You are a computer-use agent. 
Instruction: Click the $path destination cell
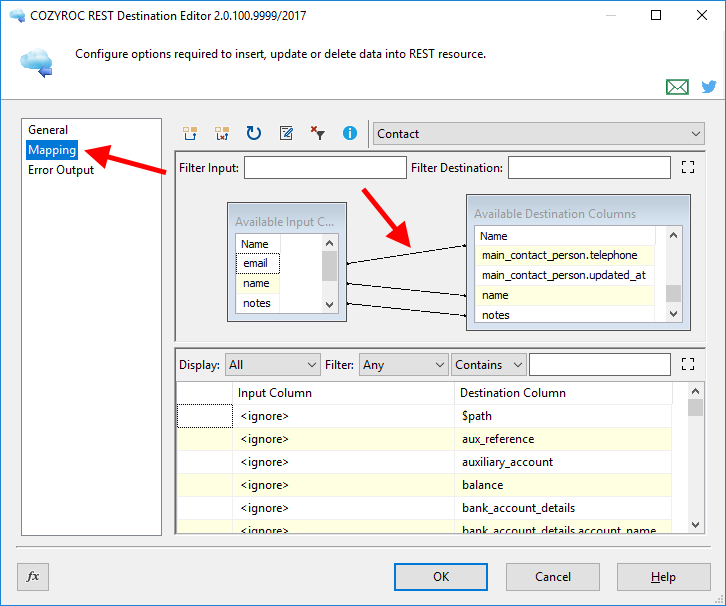coord(563,416)
